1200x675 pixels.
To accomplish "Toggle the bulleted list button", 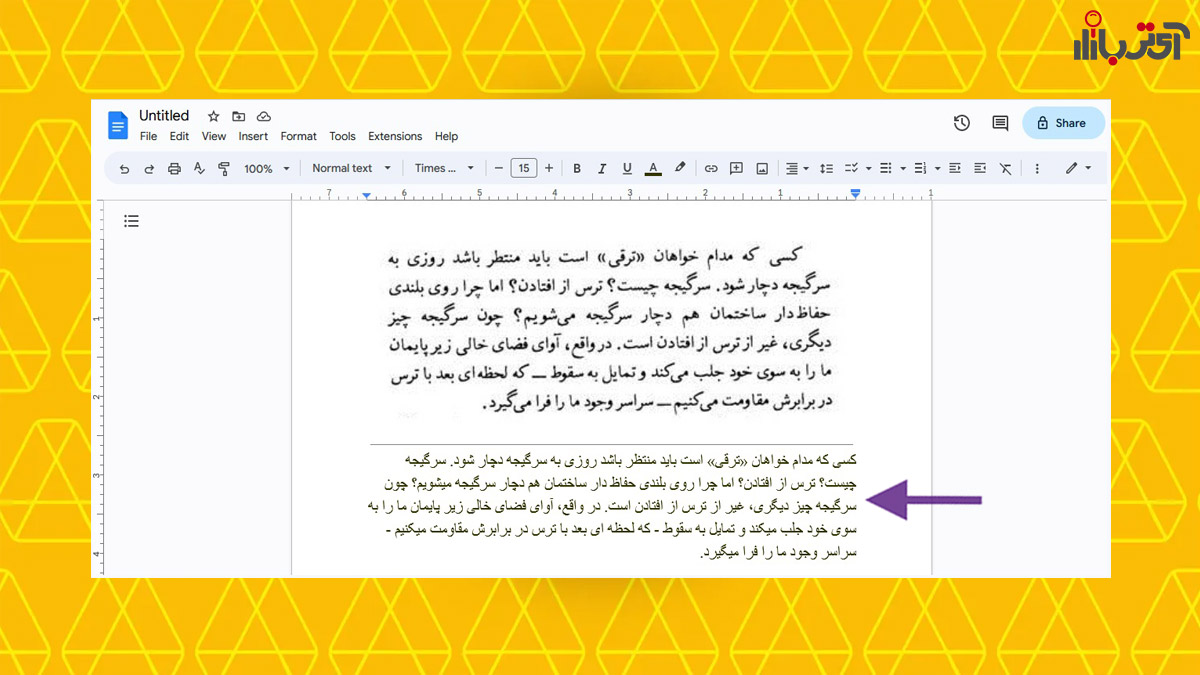I will point(885,168).
